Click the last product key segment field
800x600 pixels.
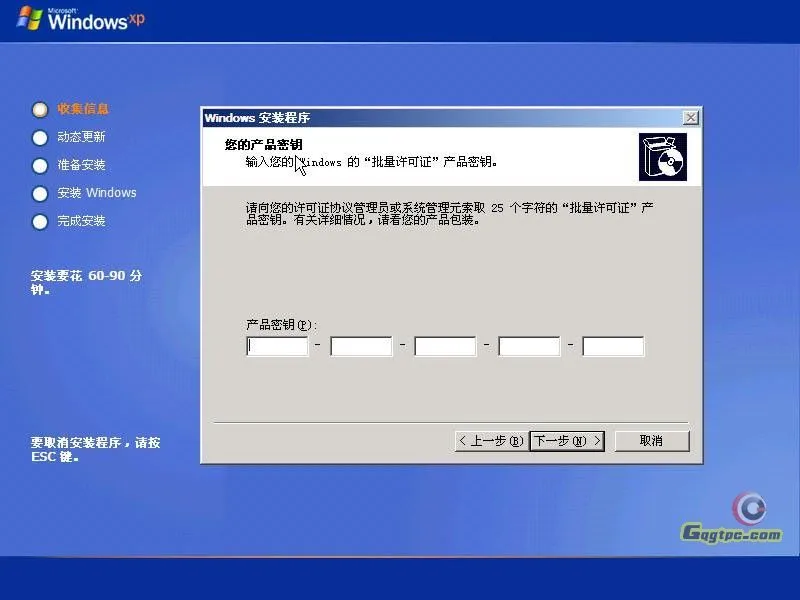tap(613, 345)
